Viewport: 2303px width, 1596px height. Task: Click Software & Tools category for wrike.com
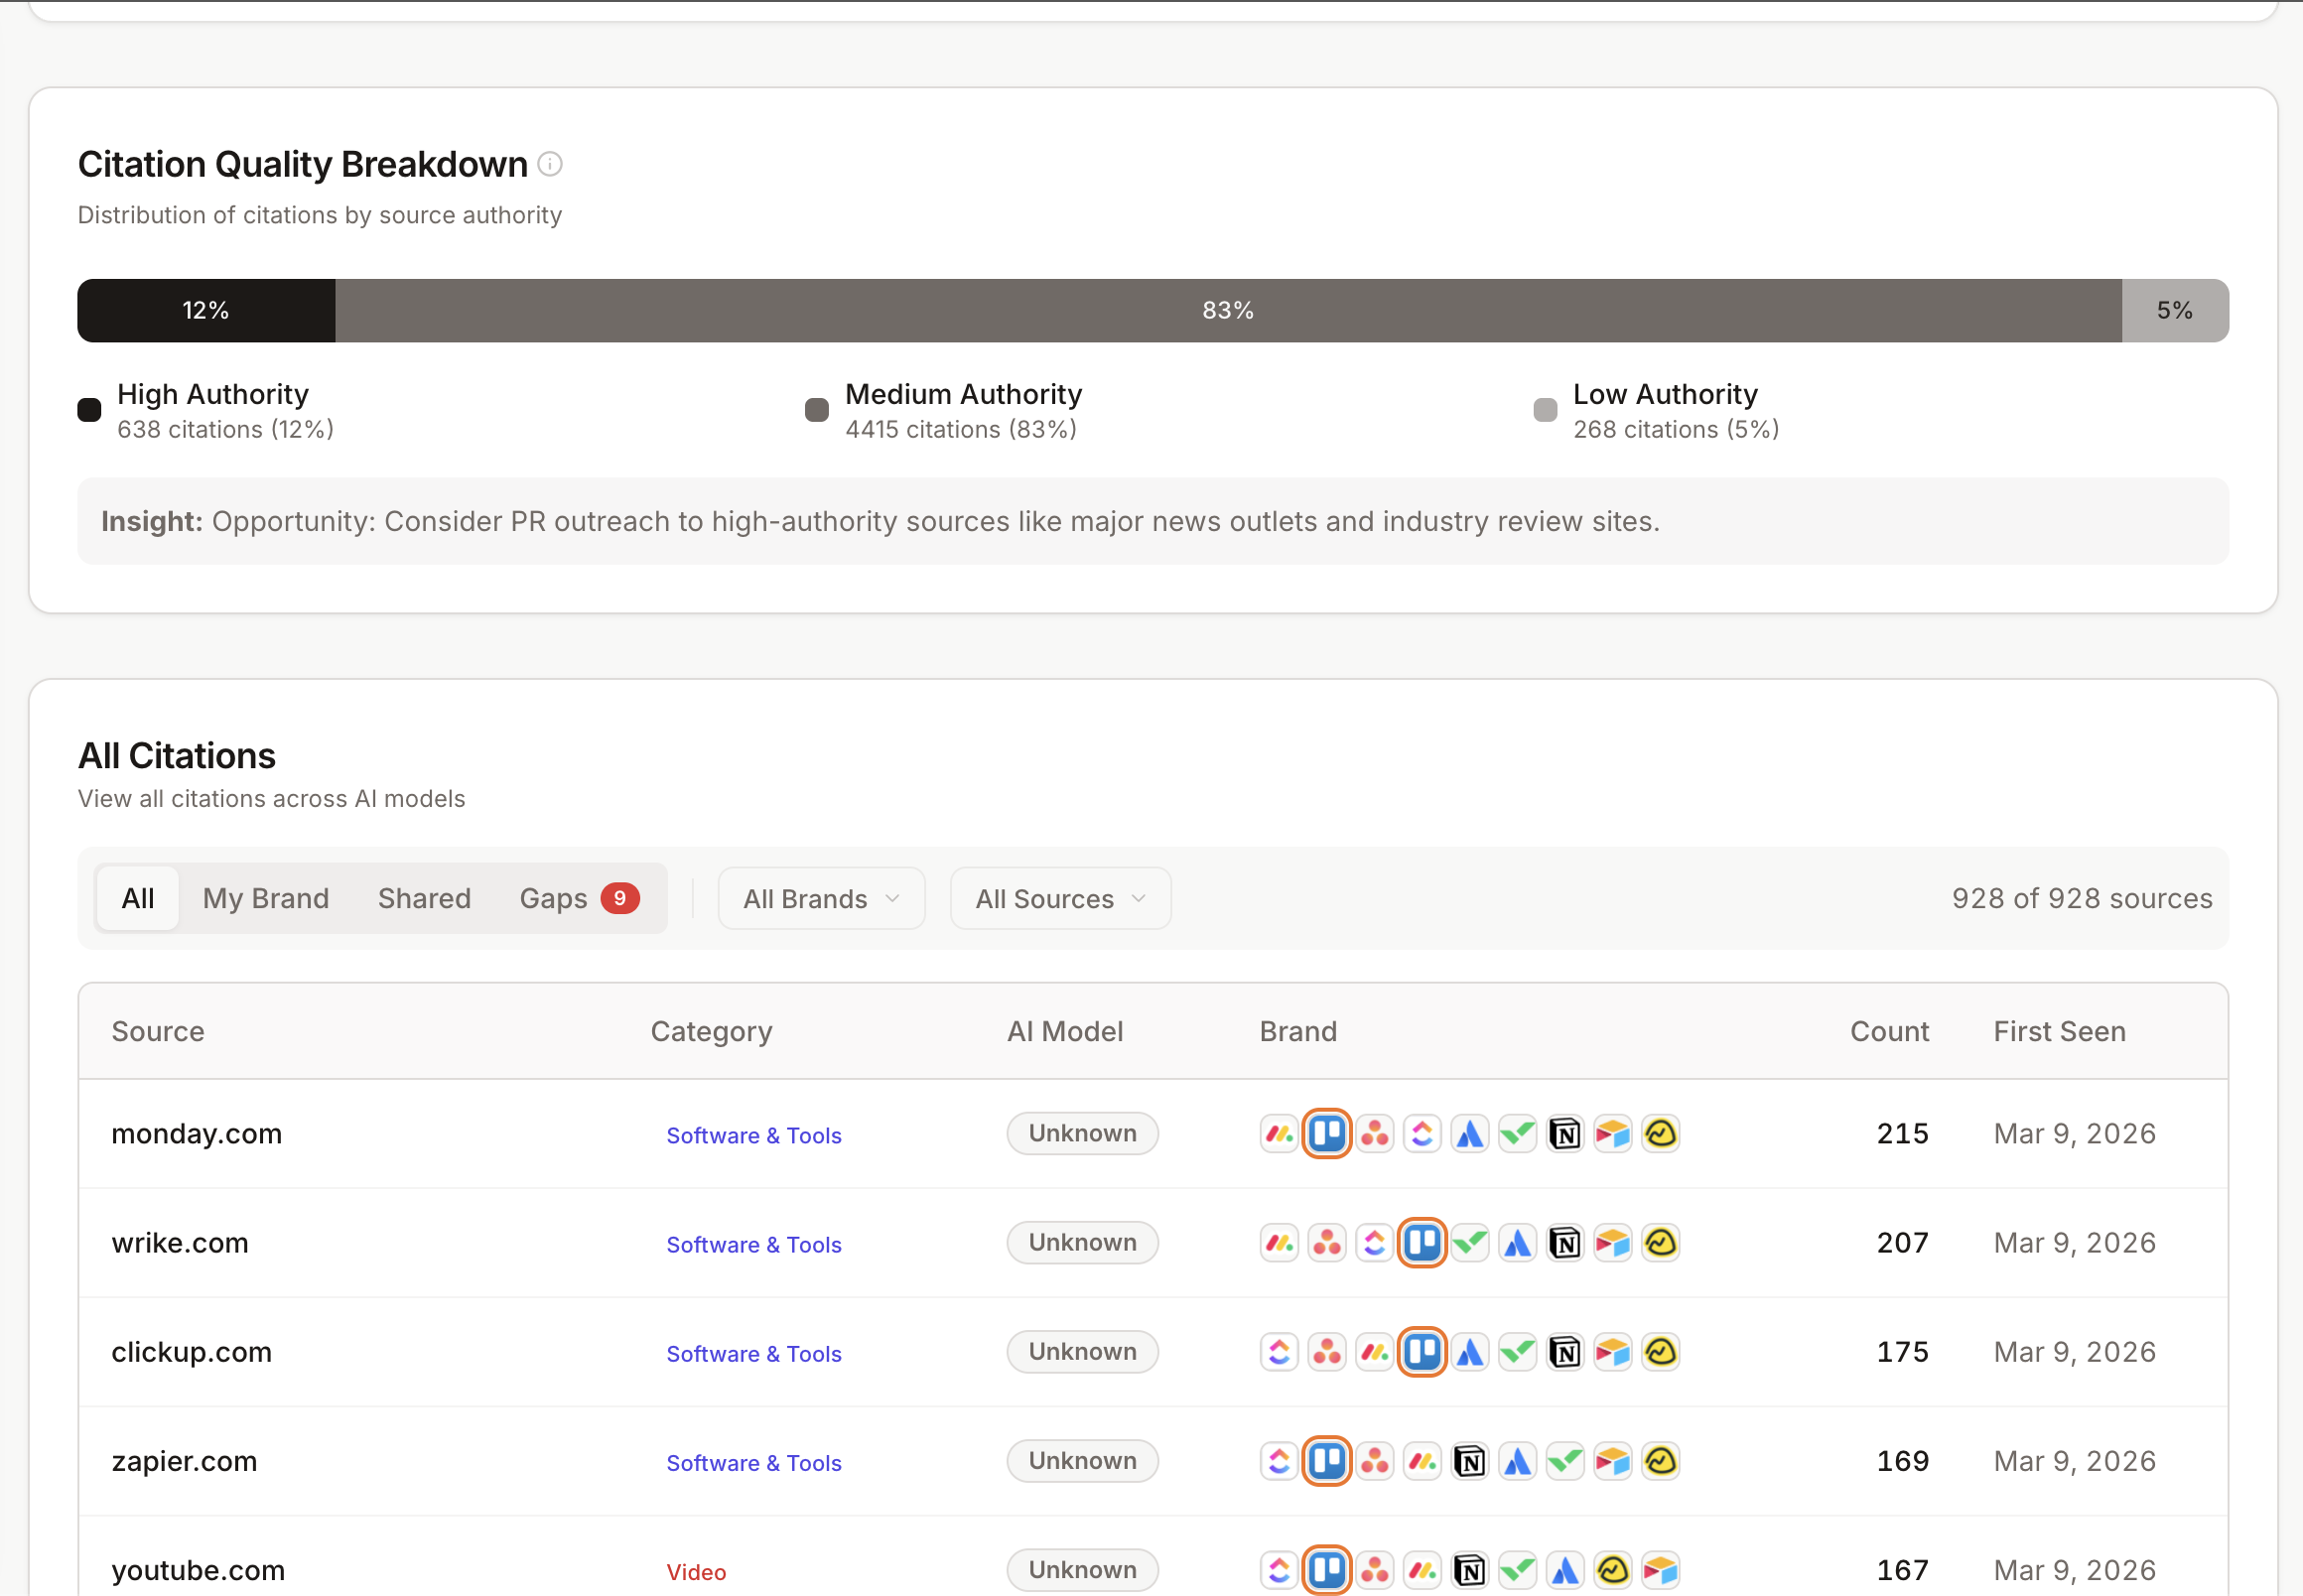(753, 1245)
